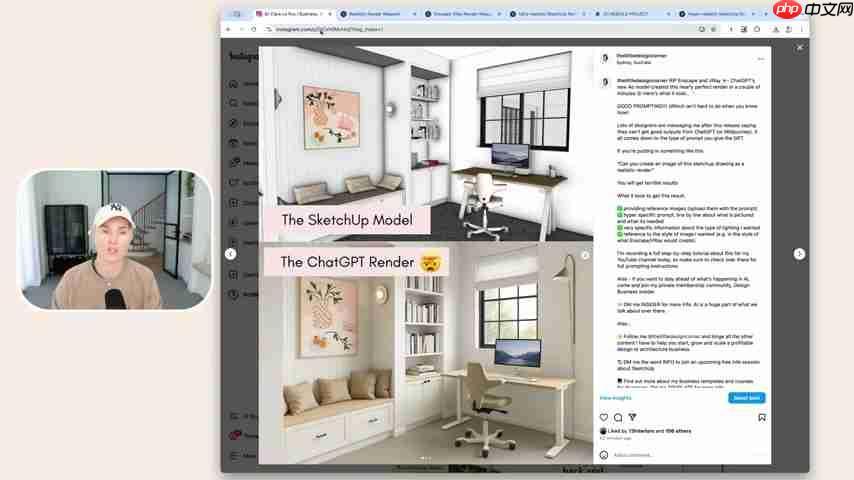Go to the next post using the right arrow
This screenshot has width=854, height=480.
pyautogui.click(x=799, y=254)
